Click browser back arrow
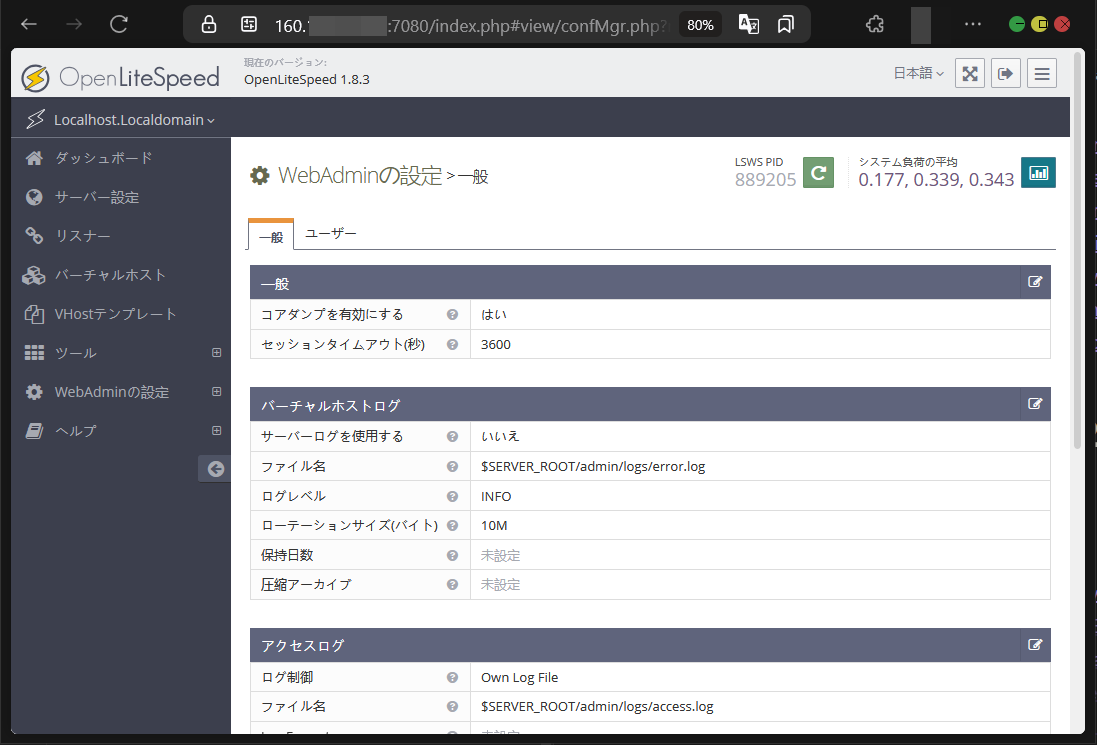 pyautogui.click(x=29, y=24)
